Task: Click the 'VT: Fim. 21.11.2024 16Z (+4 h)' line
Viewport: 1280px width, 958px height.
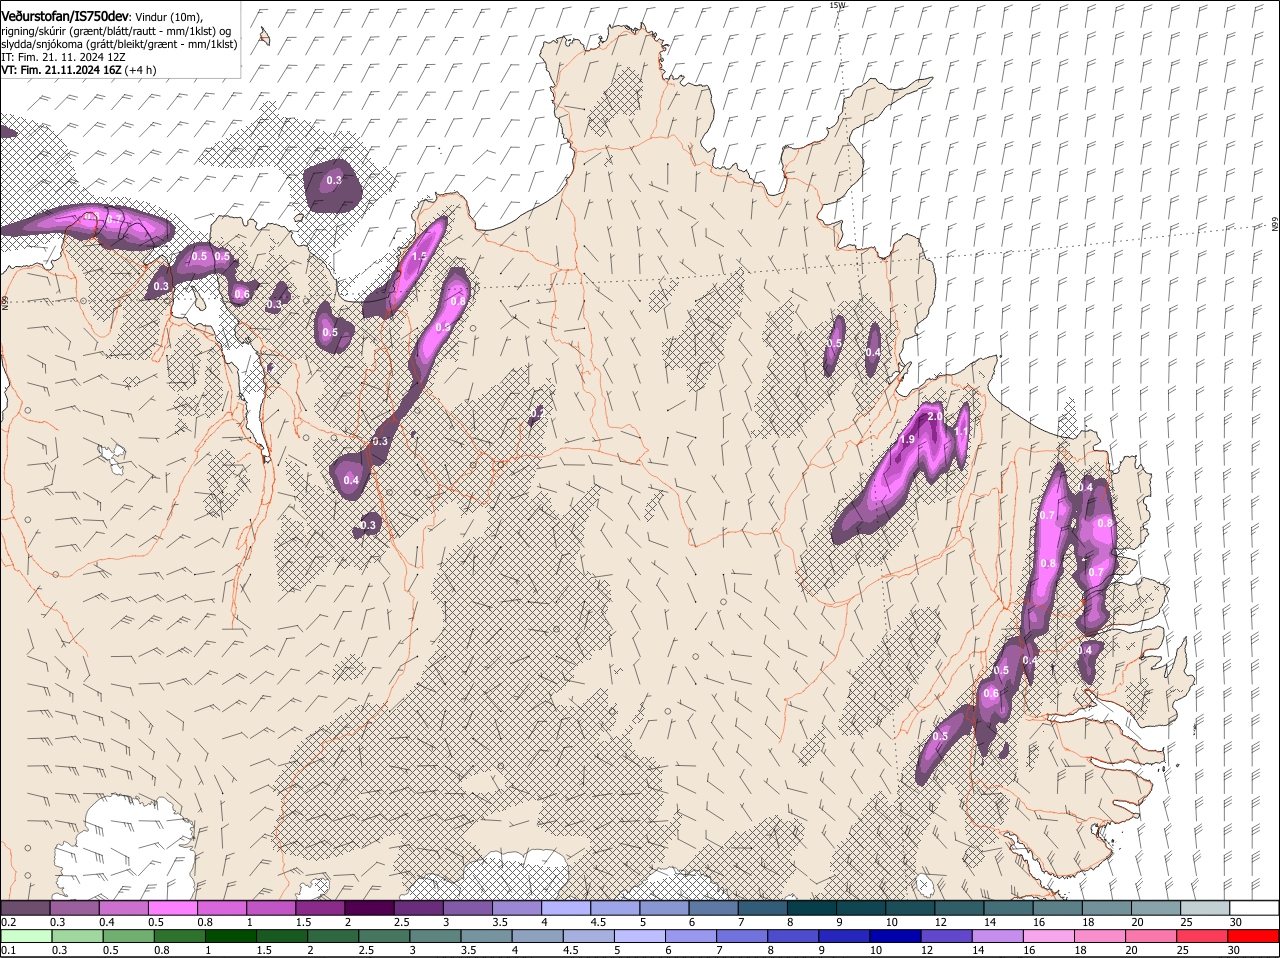Action: (x=79, y=70)
